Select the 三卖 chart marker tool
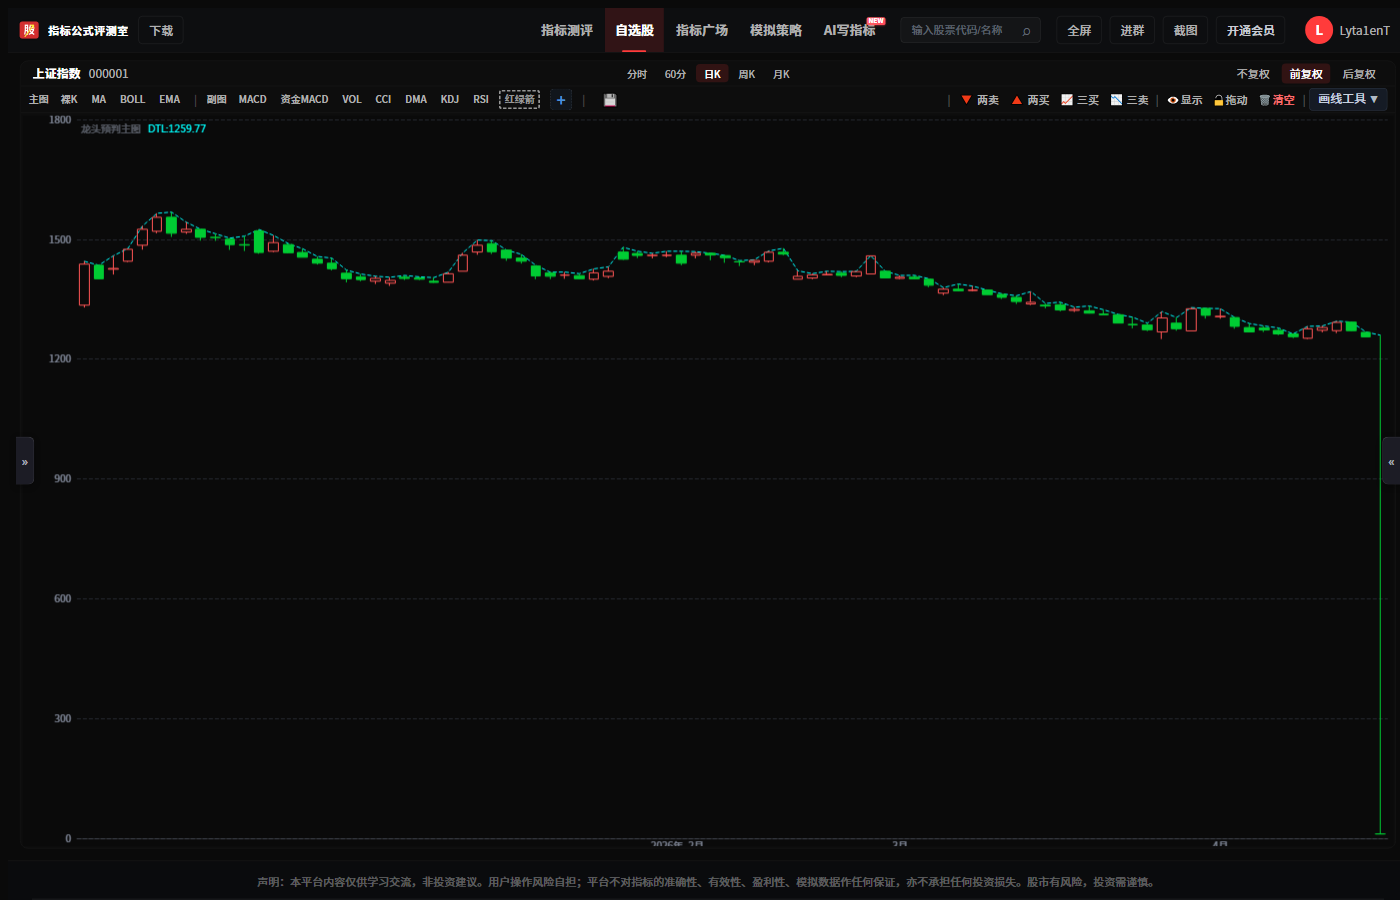The image size is (1400, 900). (1130, 100)
